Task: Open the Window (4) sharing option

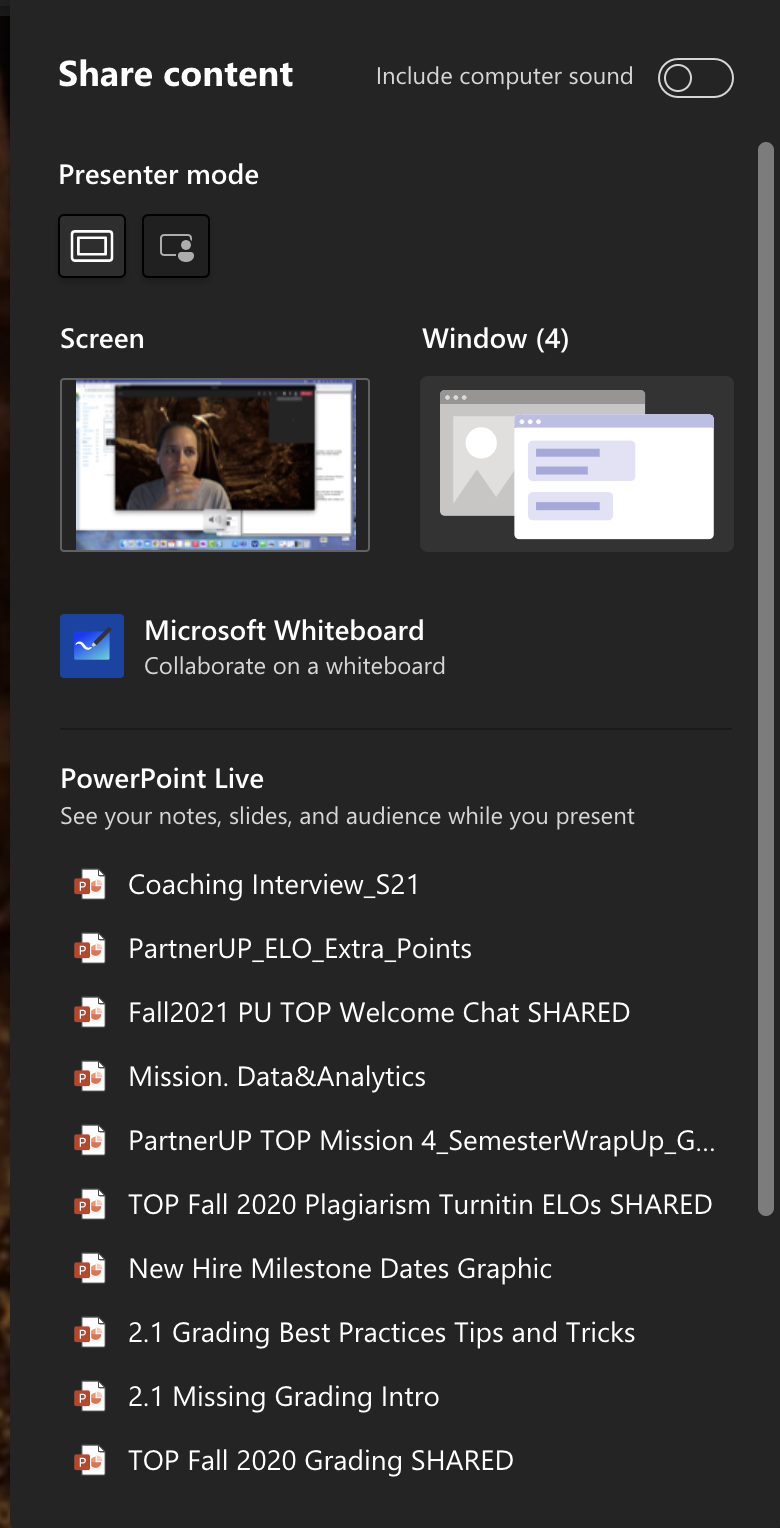Action: (x=576, y=464)
